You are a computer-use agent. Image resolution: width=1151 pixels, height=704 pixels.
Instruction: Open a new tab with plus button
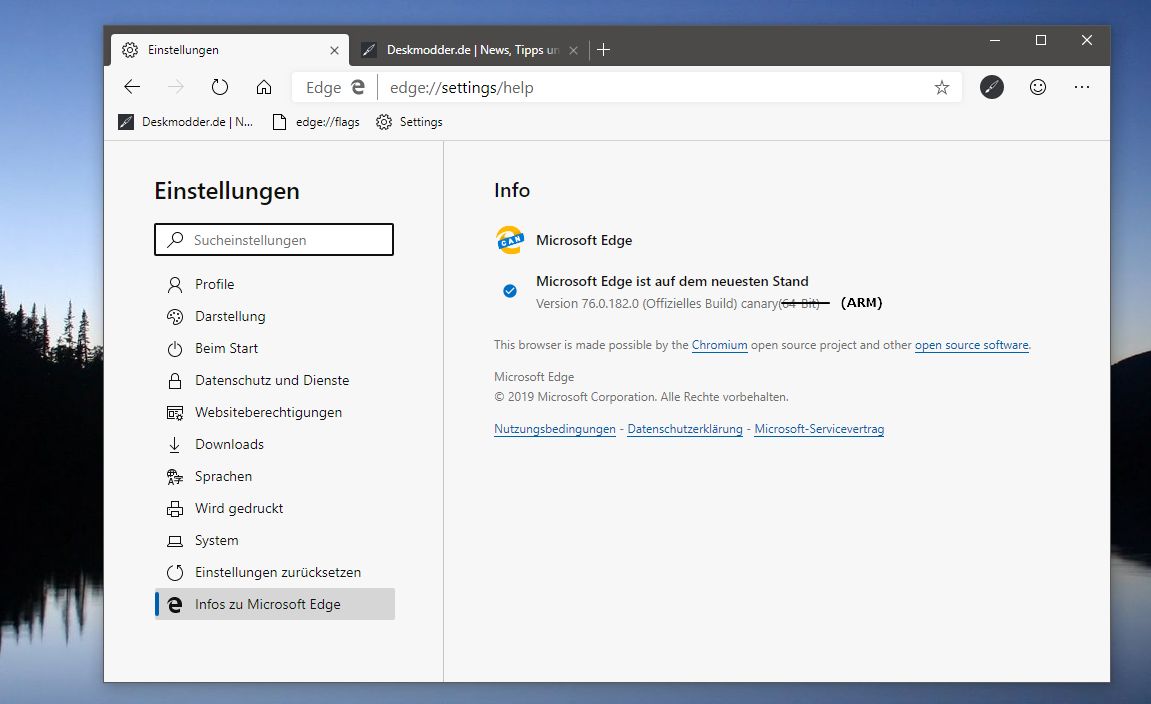[x=603, y=49]
